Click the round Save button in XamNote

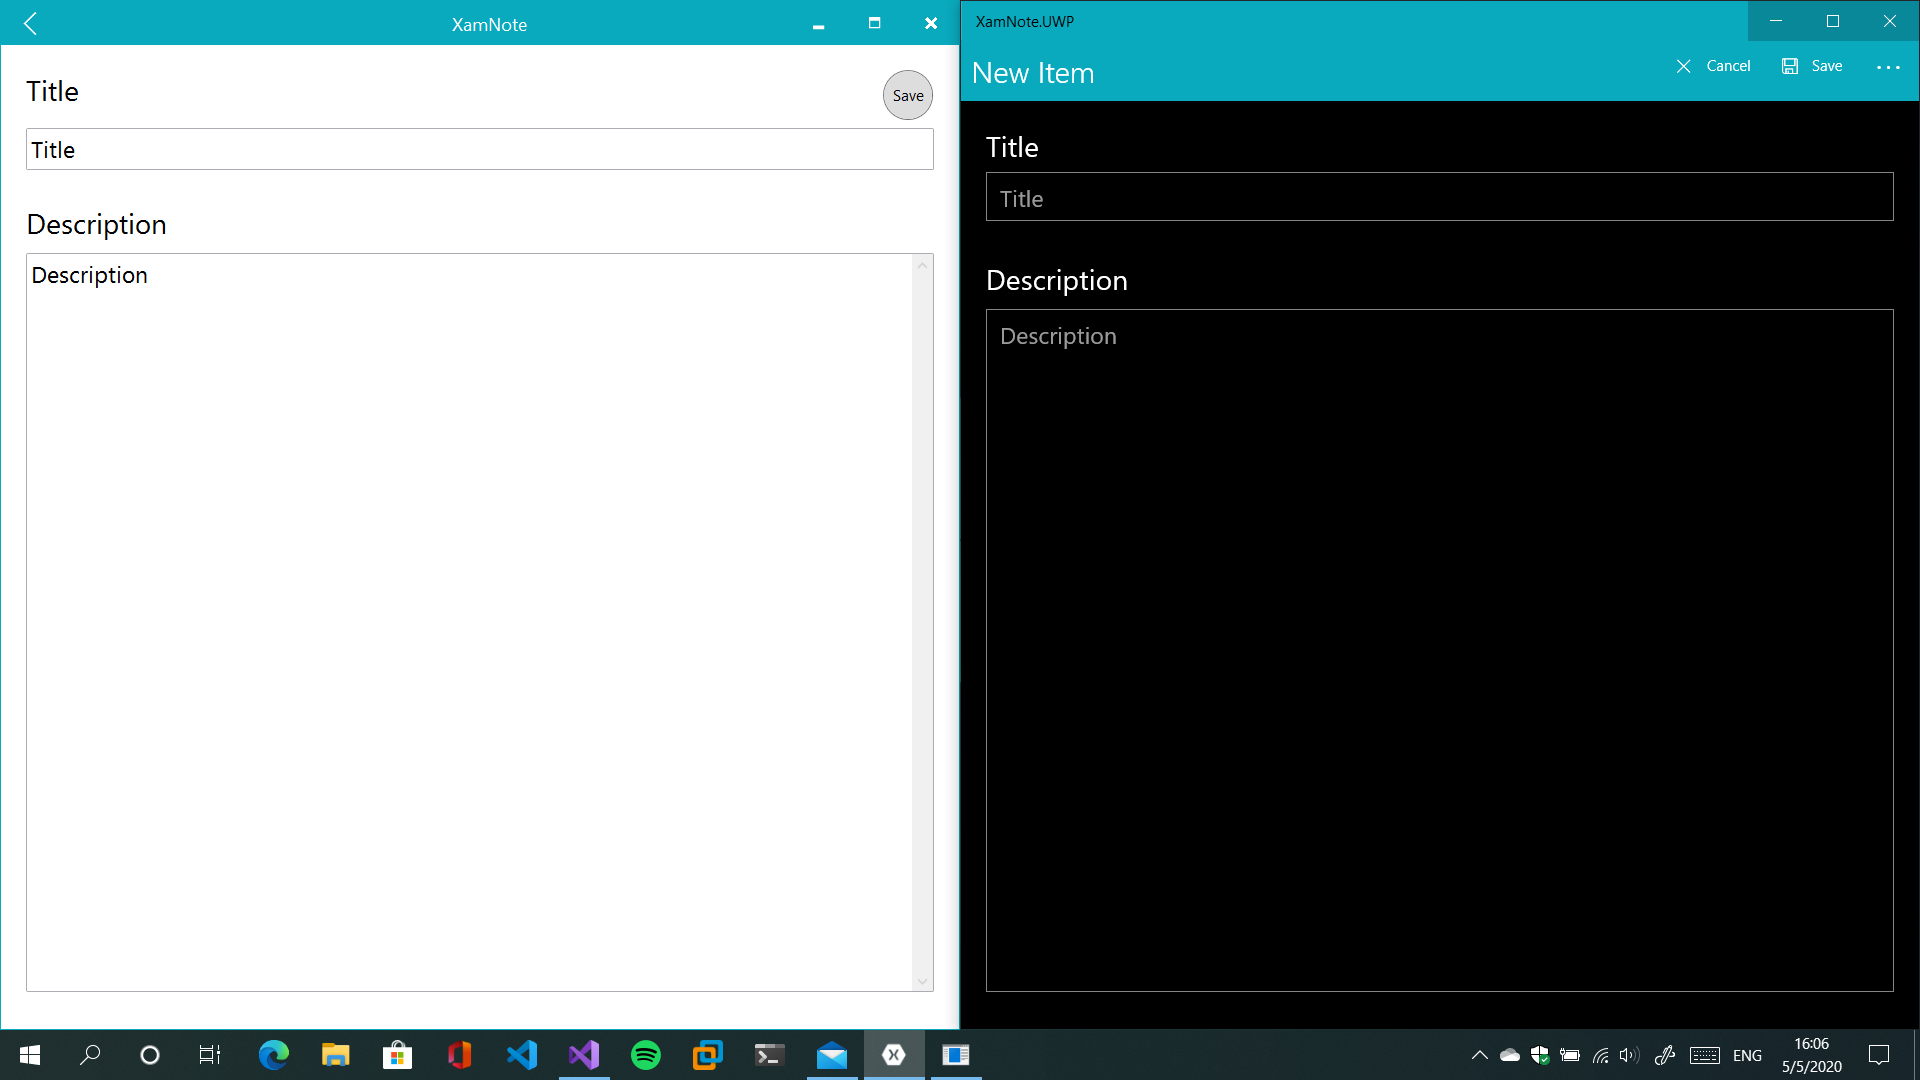tap(907, 95)
